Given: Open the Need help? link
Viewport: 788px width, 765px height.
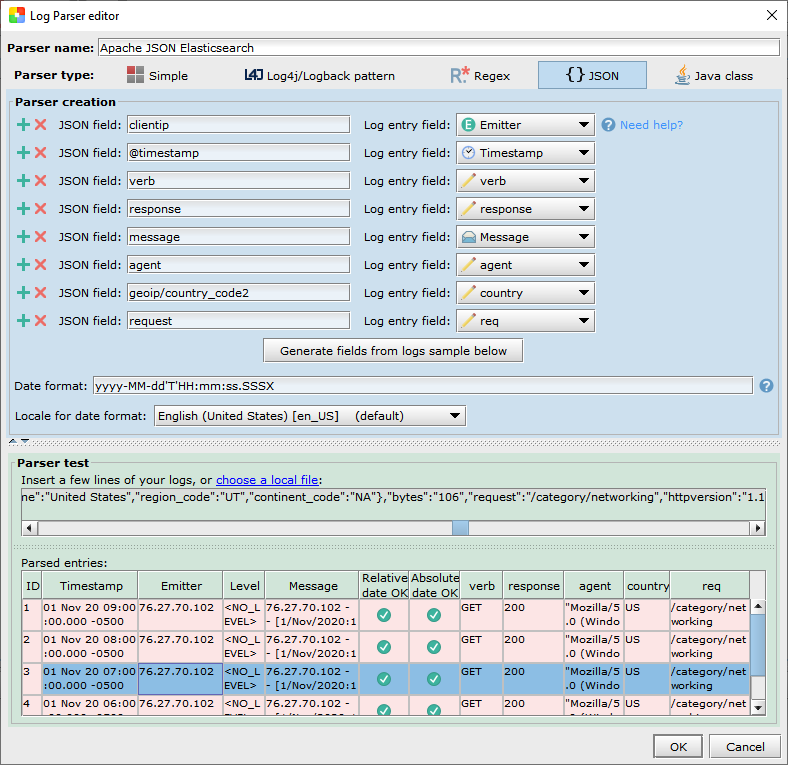Looking at the screenshot, I should click(x=651, y=125).
